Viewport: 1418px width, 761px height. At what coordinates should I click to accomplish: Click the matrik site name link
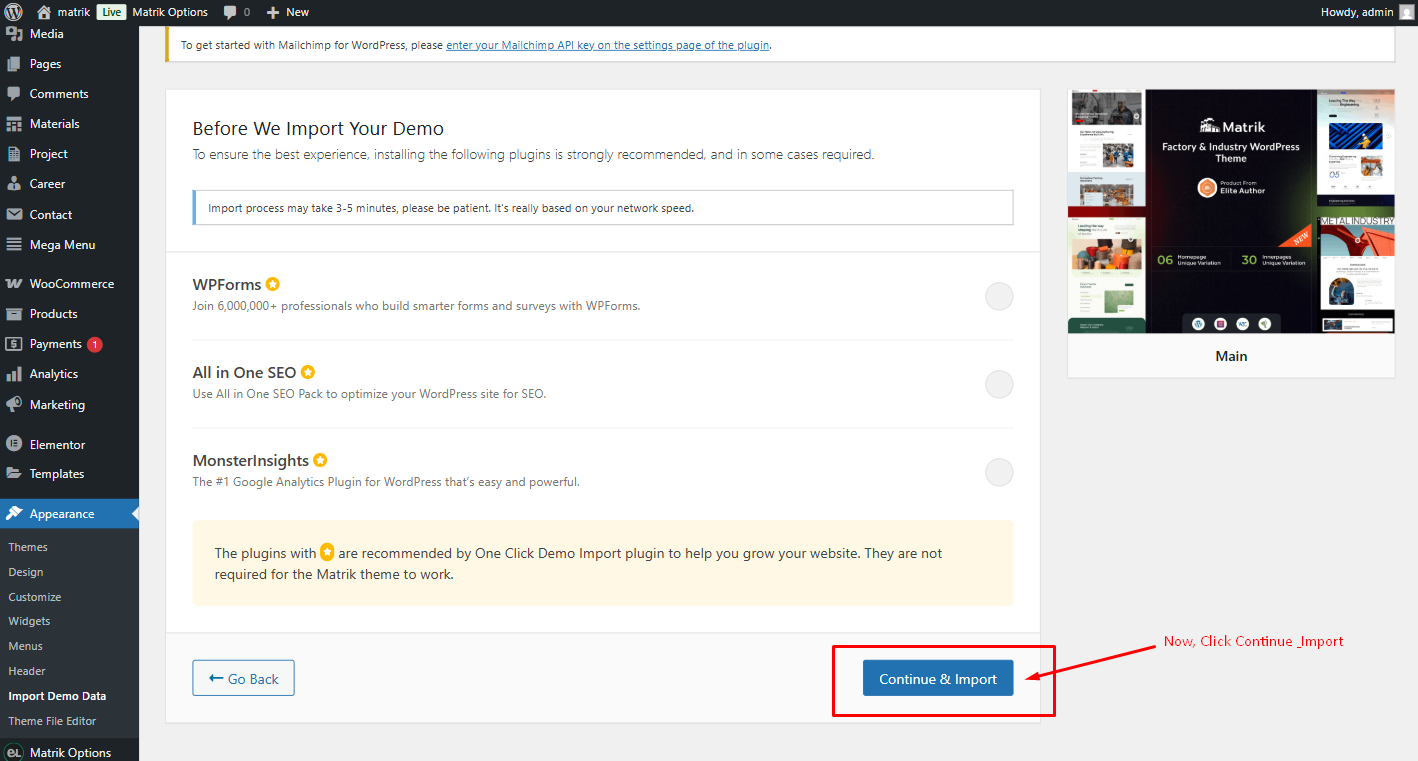coord(75,12)
